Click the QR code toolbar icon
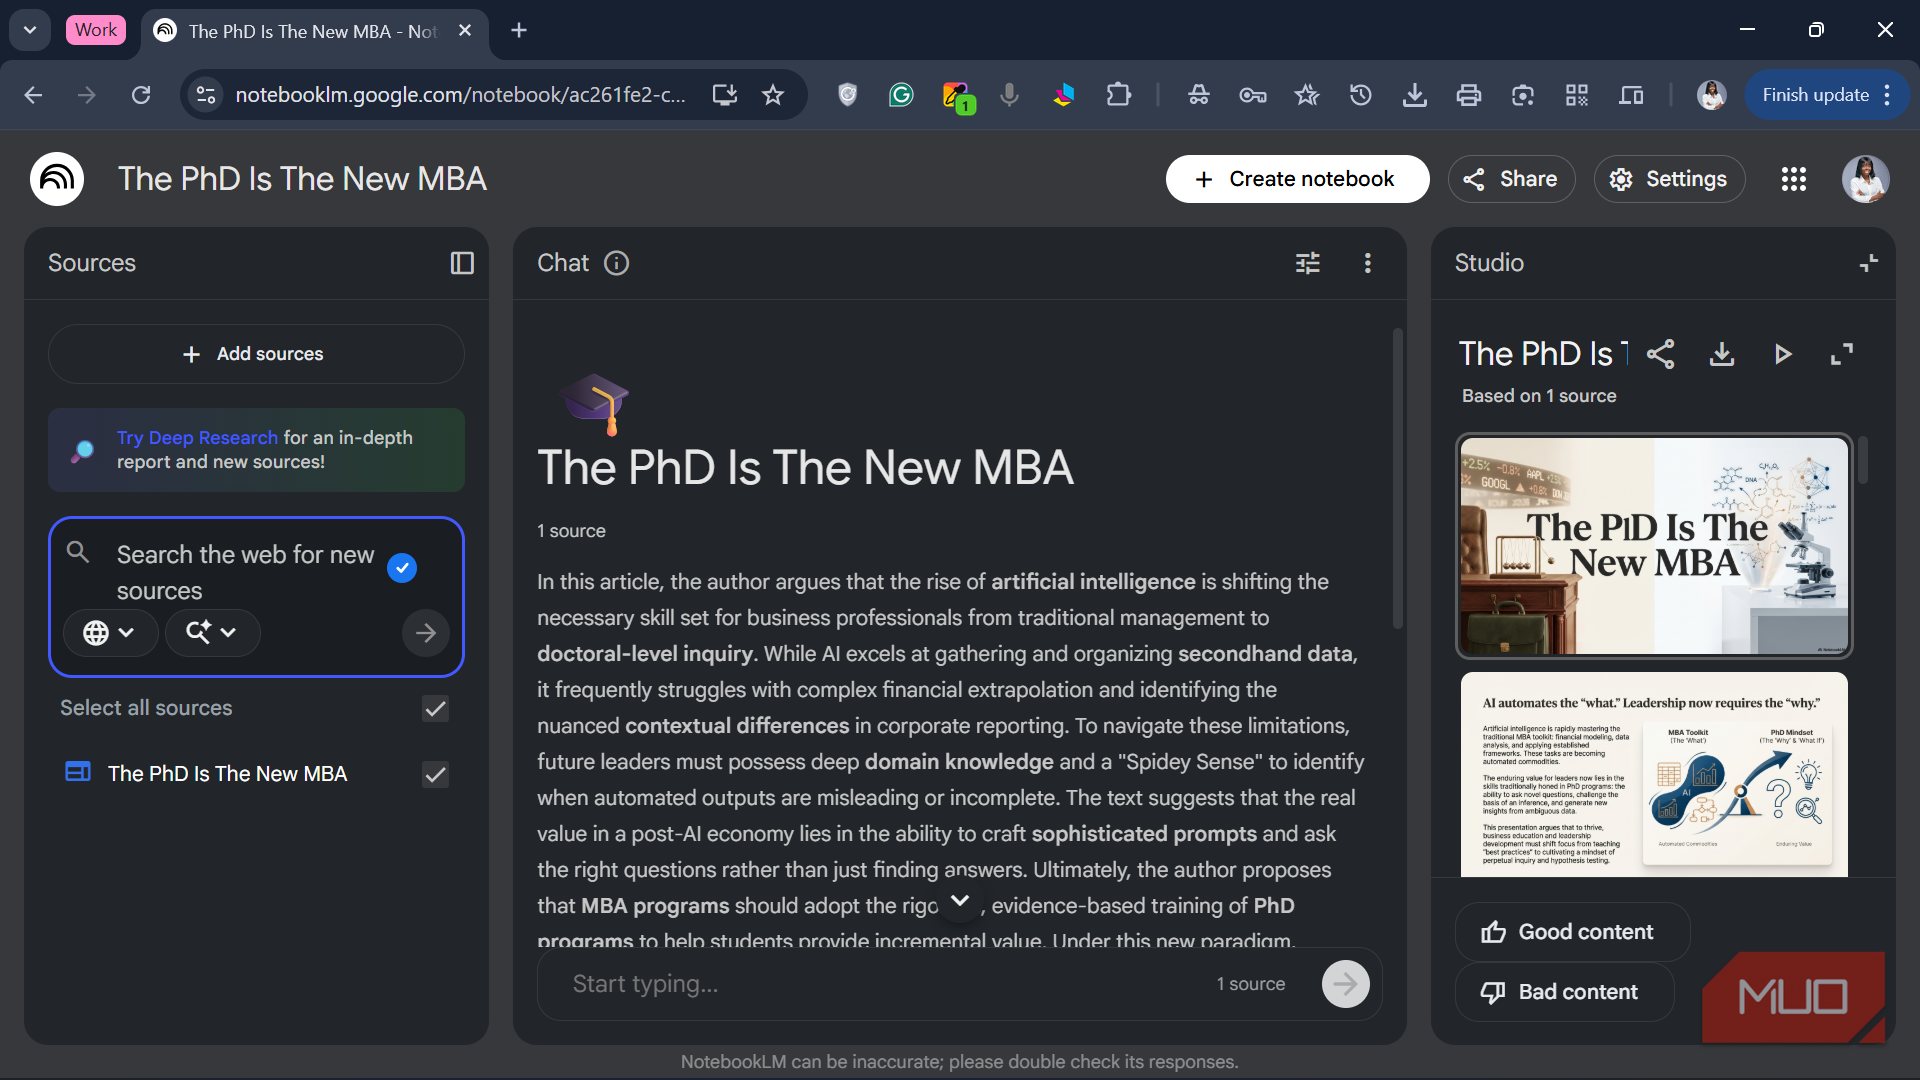1920x1080 pixels. (1577, 95)
